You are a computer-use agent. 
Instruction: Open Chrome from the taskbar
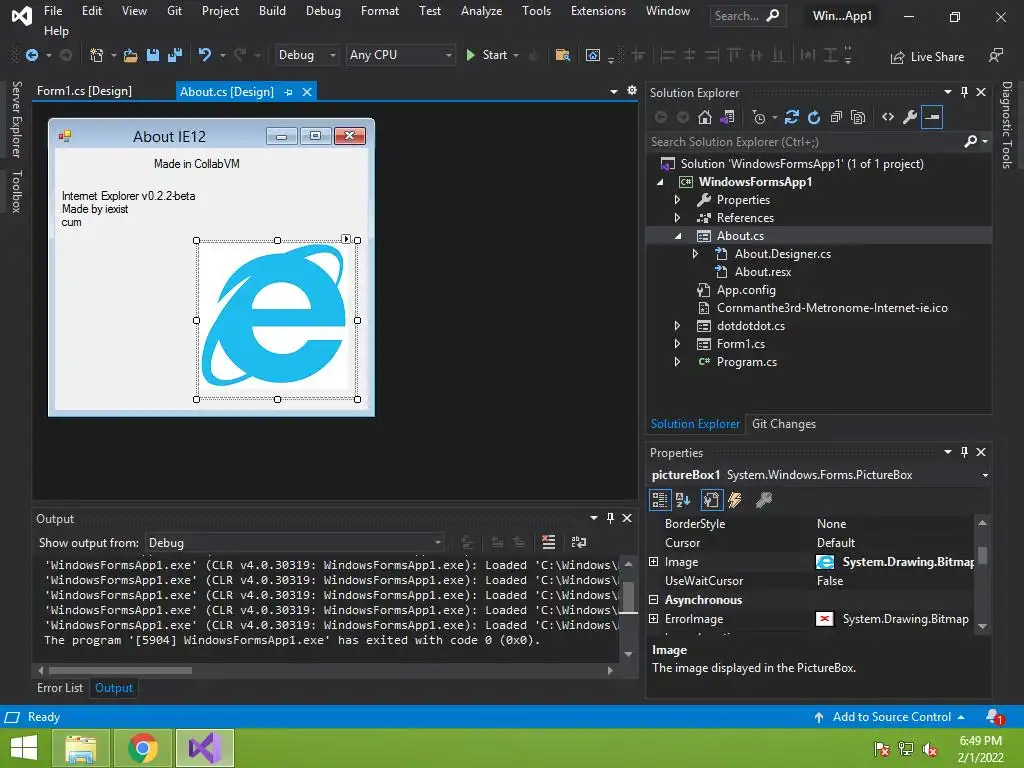(x=142, y=748)
